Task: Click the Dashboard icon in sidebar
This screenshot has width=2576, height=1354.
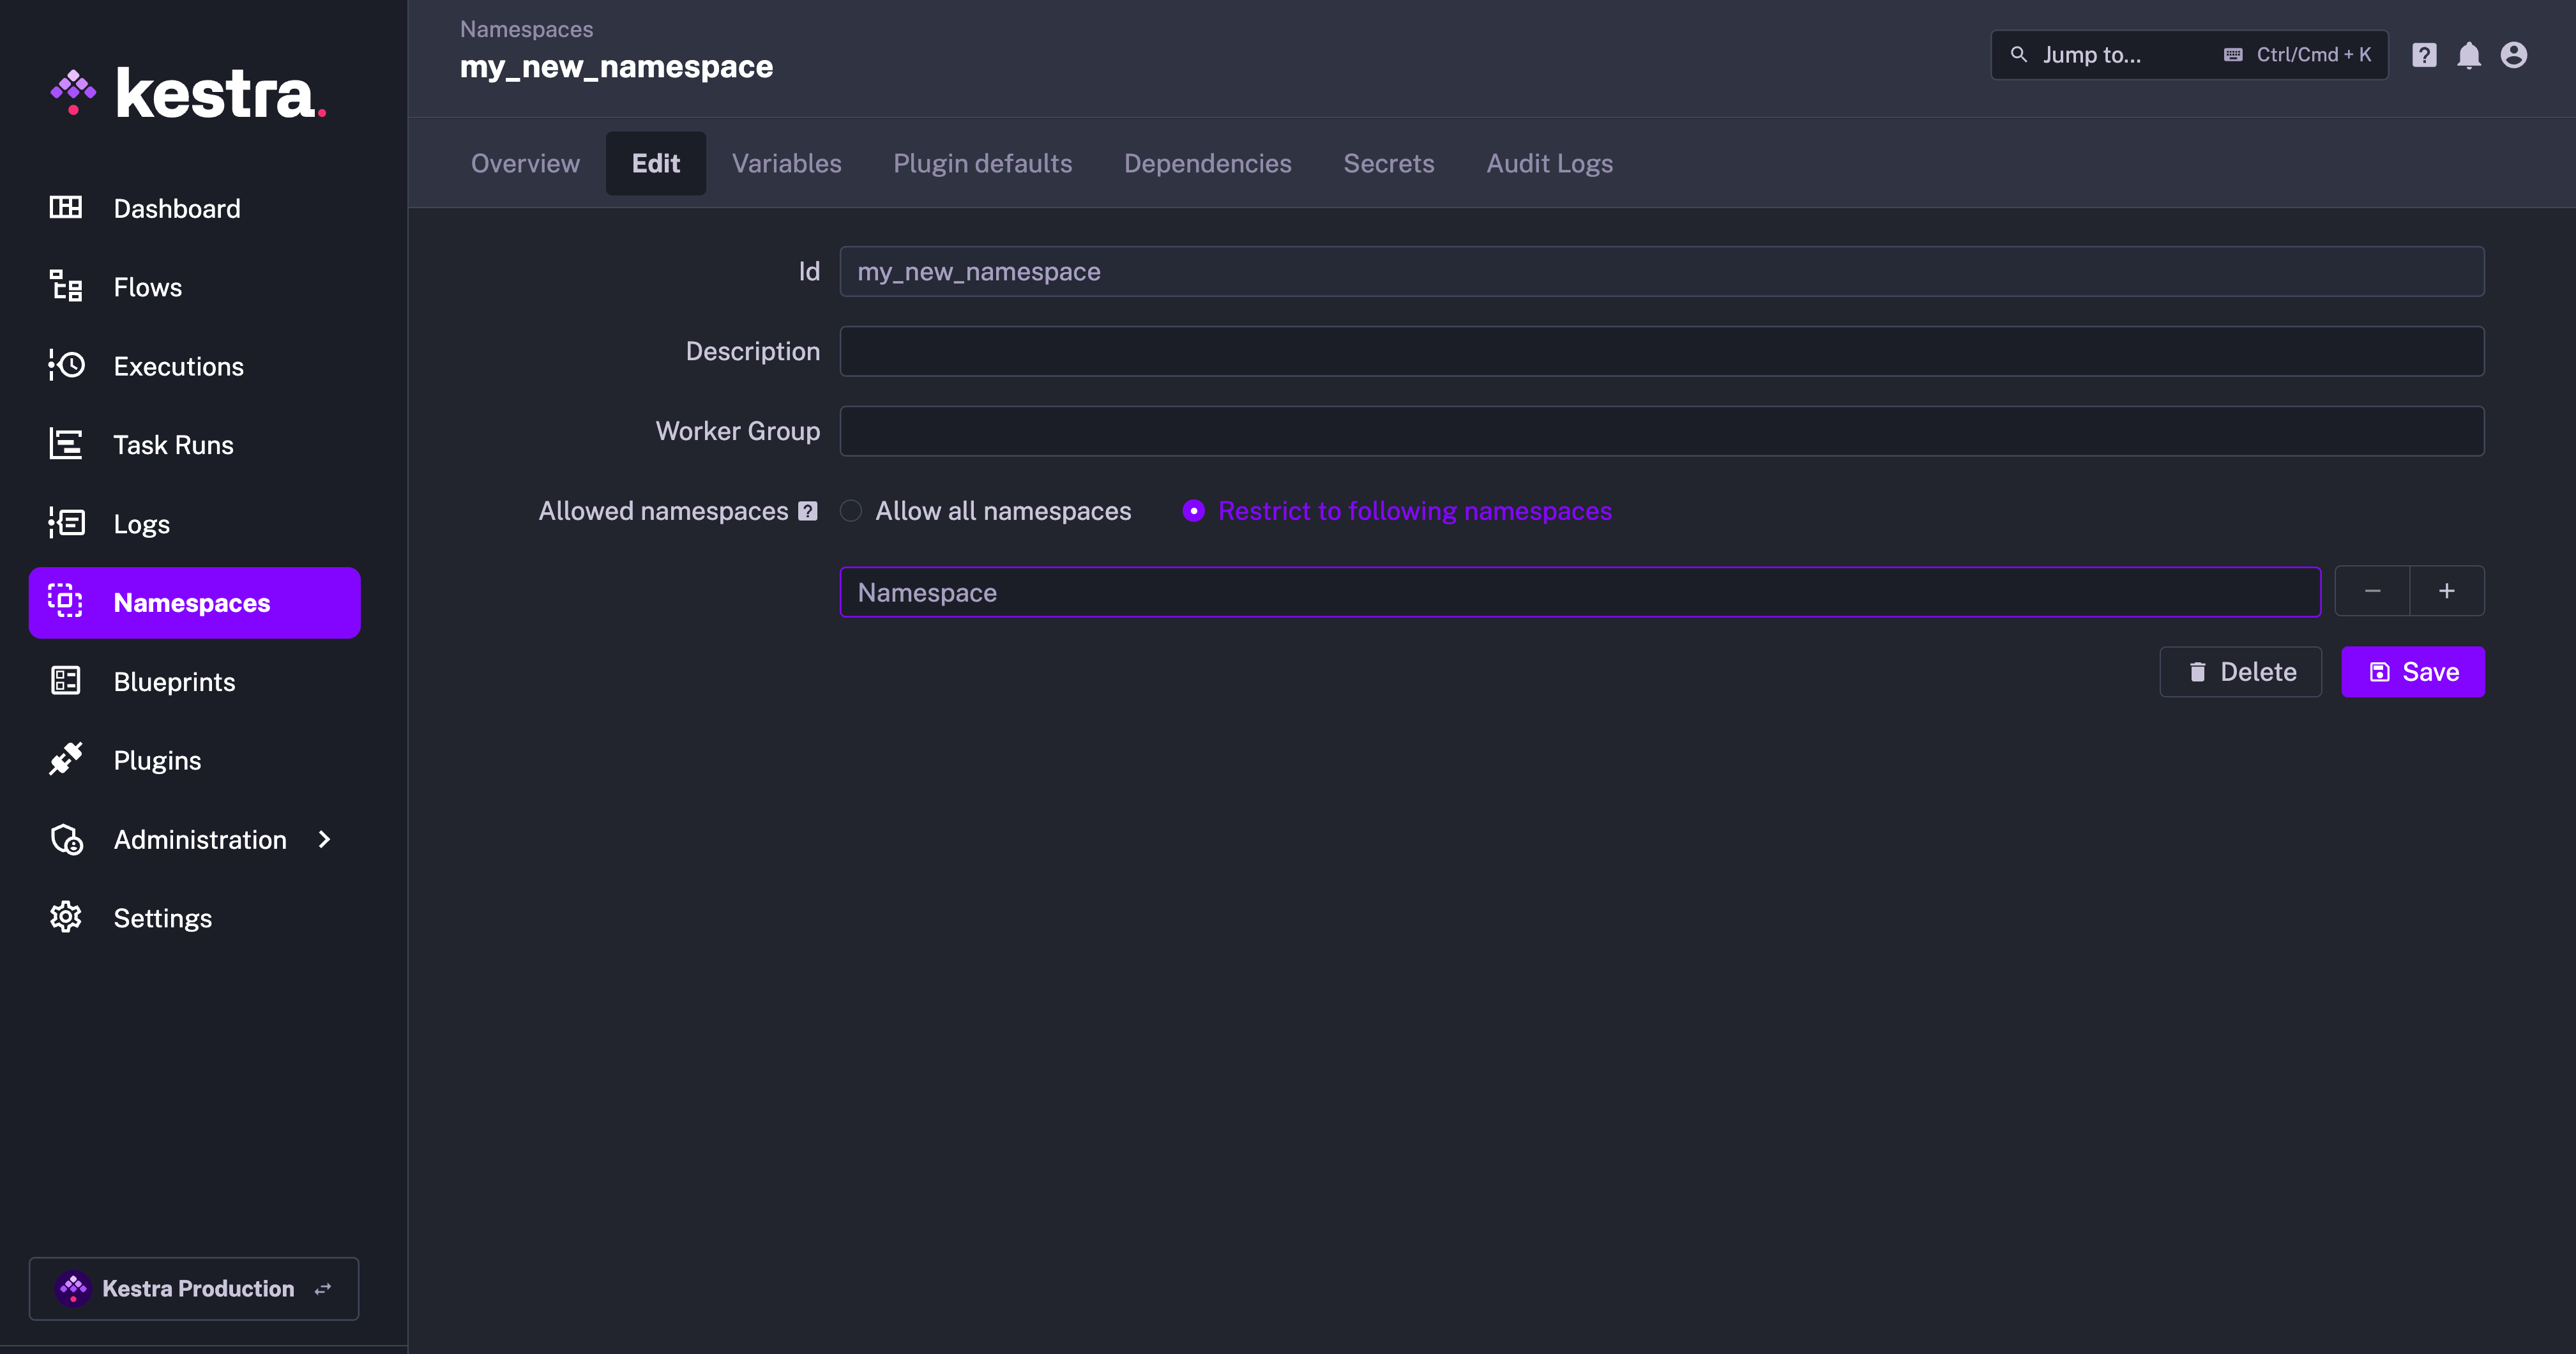Action: 64,206
